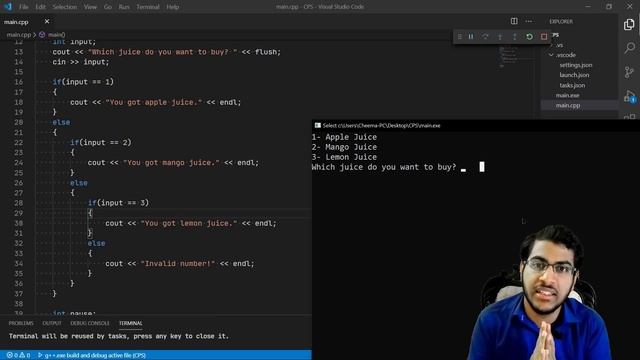Click line 20 else keyword
This screenshot has height=360, width=640.
(61, 122)
